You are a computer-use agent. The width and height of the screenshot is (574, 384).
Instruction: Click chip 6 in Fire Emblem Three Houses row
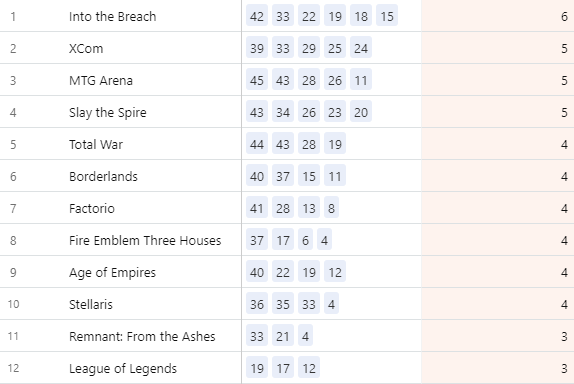pos(305,240)
